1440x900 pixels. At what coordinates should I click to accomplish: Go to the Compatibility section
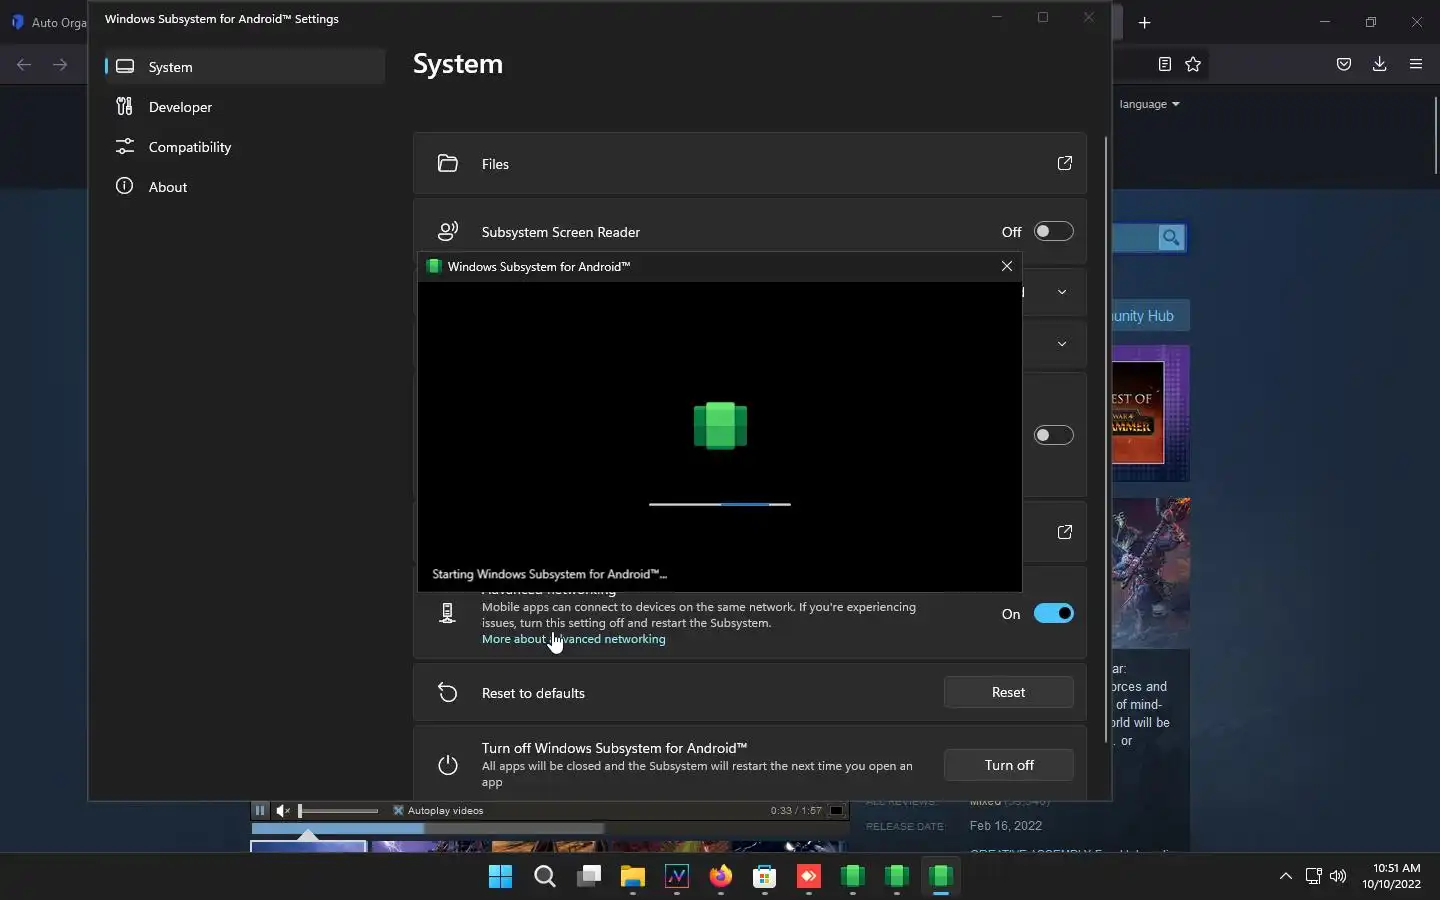click(245, 147)
